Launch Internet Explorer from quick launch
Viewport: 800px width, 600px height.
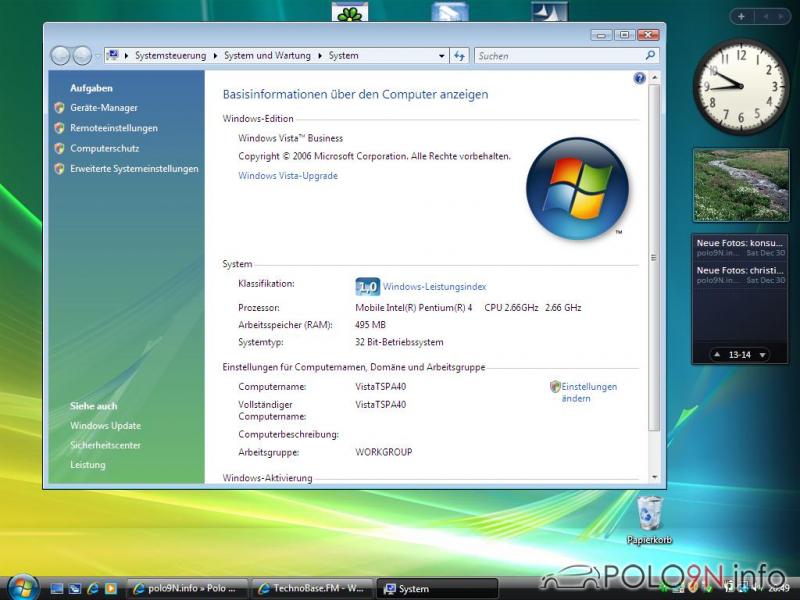pos(93,589)
